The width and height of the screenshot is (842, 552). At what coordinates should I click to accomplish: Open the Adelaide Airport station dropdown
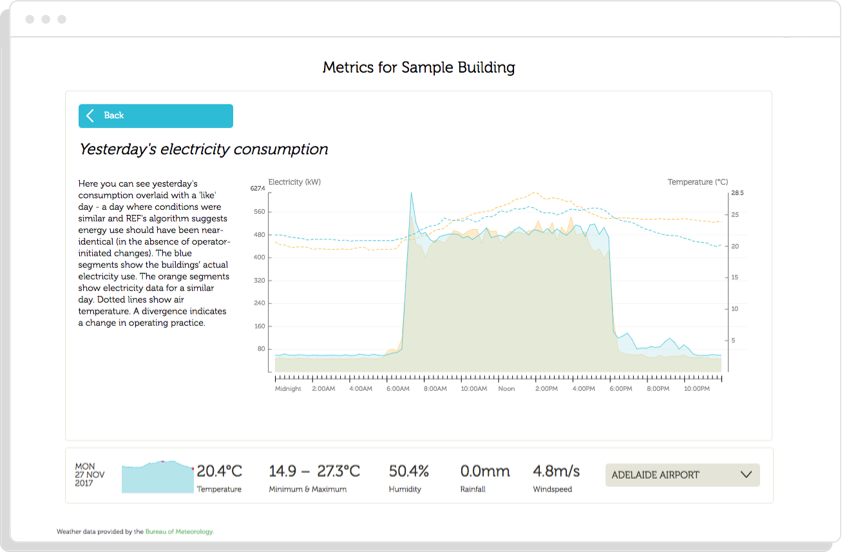pos(682,475)
